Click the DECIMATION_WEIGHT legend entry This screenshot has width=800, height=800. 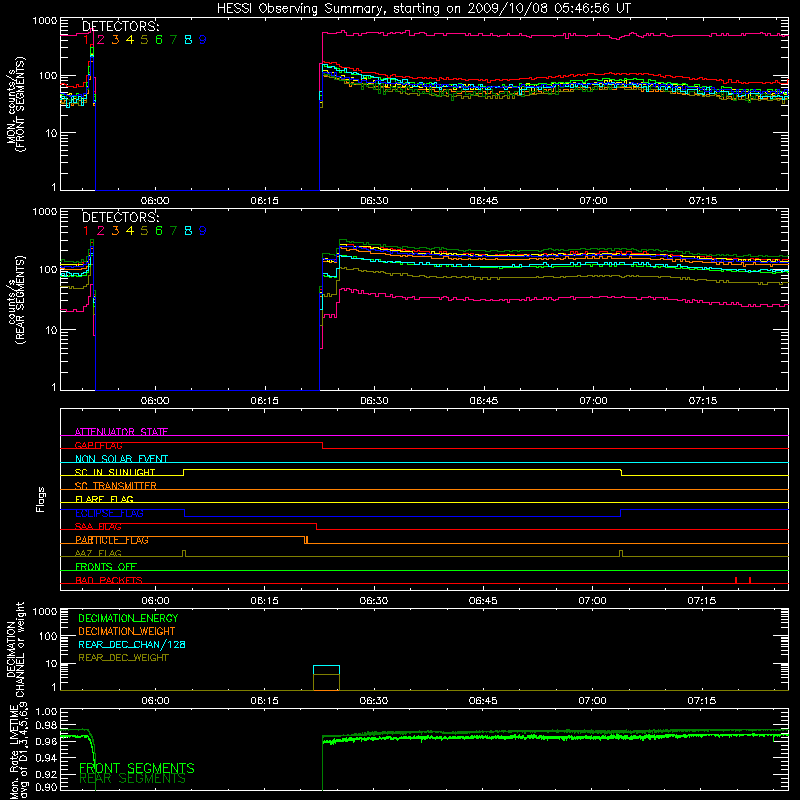click(x=127, y=631)
